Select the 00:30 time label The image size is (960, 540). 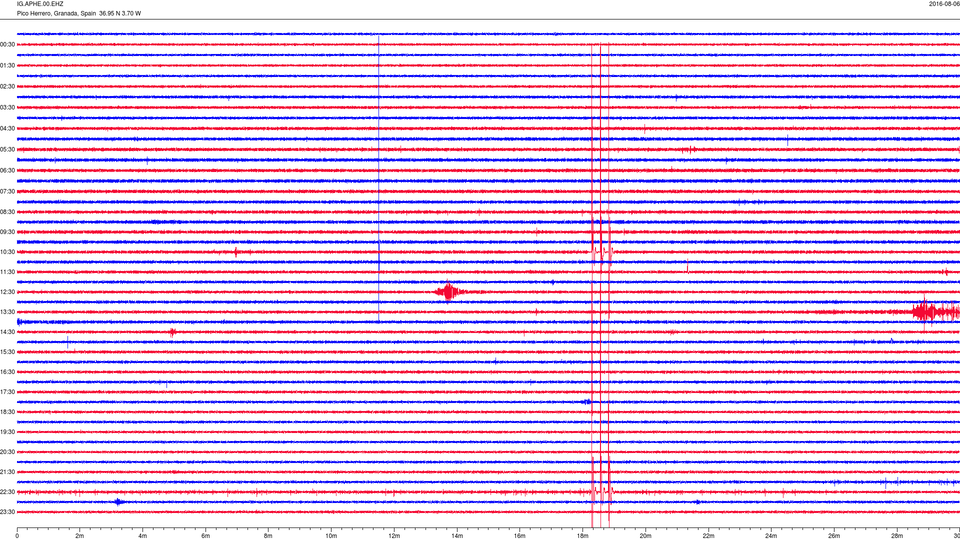point(7,45)
